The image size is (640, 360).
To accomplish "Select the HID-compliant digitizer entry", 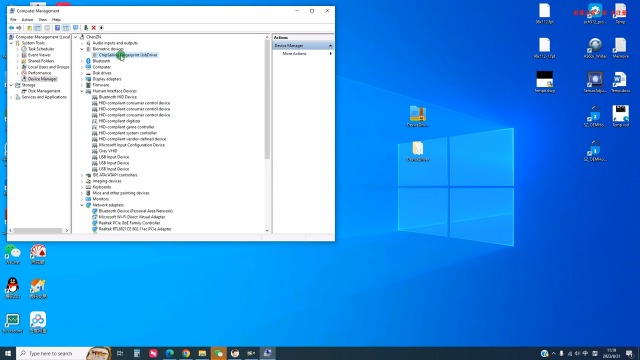I will coord(119,121).
